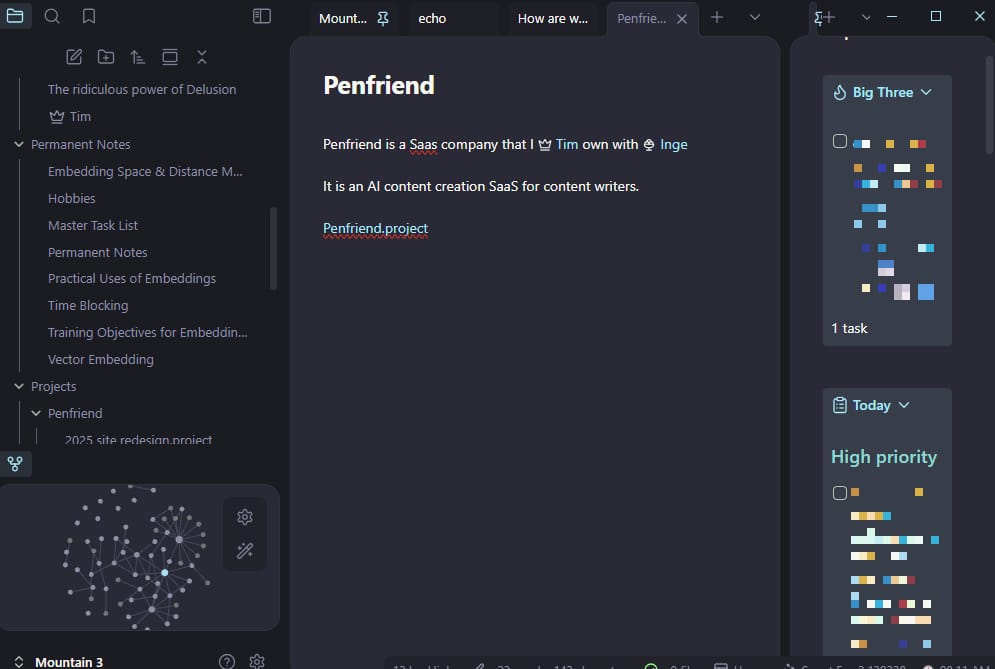Open main tab list dropdown arrow
This screenshot has height=669, width=995.
point(754,17)
